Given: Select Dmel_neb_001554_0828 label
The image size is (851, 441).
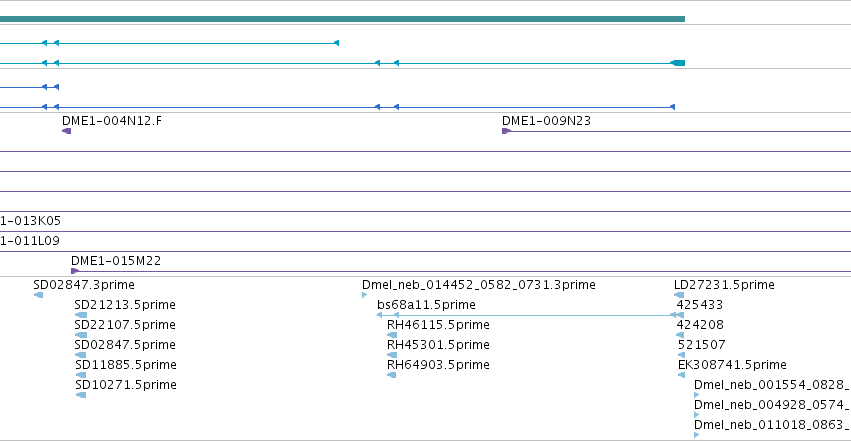Looking at the screenshot, I should click(772, 385).
